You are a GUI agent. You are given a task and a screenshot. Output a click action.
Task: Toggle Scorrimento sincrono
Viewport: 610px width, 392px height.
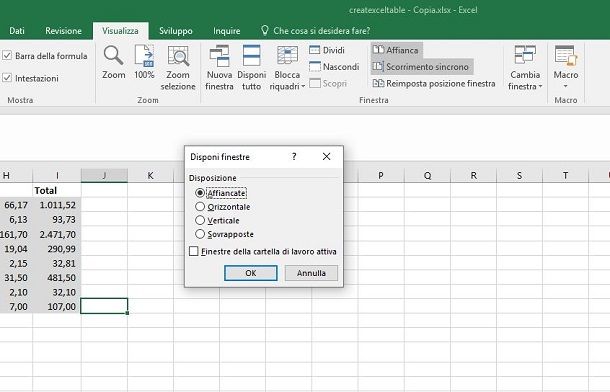point(421,67)
